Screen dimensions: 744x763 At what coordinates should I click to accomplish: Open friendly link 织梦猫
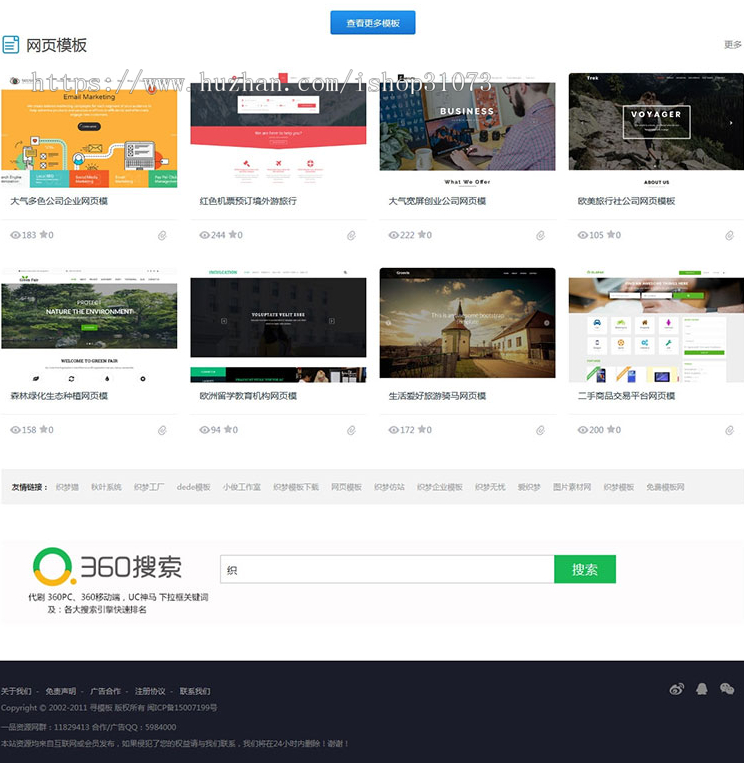(x=67, y=487)
